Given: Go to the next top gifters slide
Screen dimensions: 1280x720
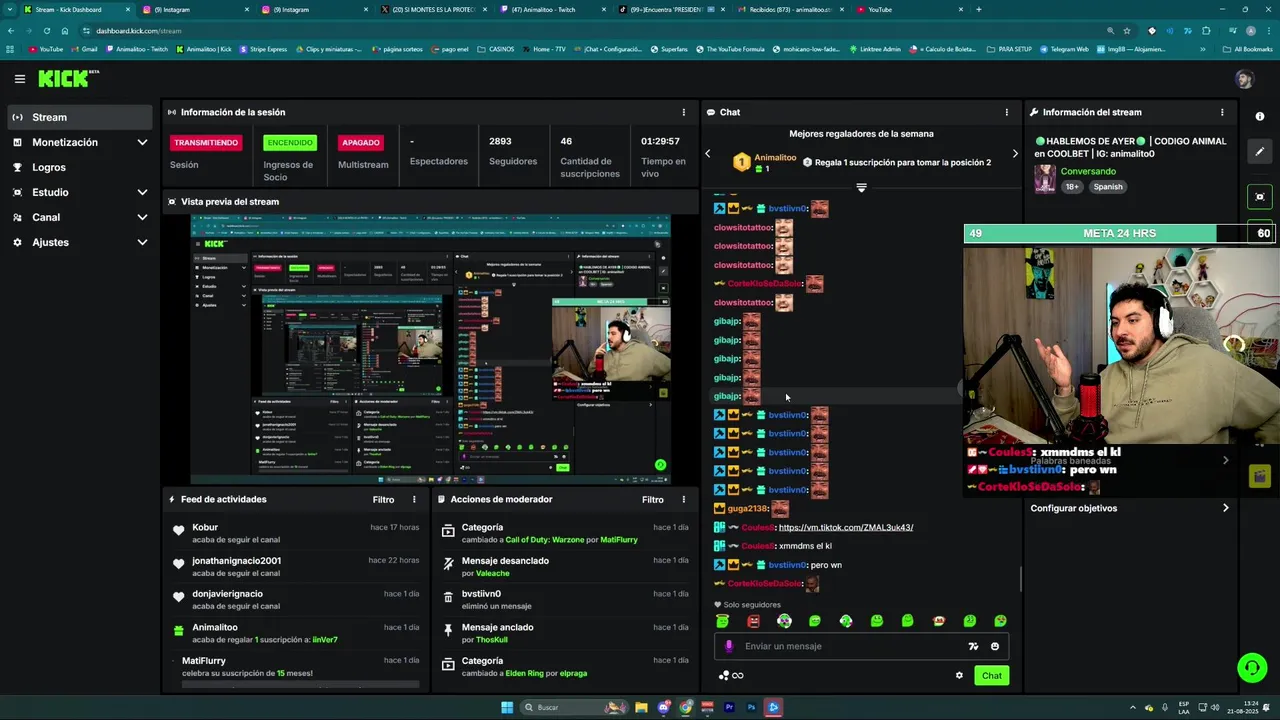Looking at the screenshot, I should tap(1015, 154).
